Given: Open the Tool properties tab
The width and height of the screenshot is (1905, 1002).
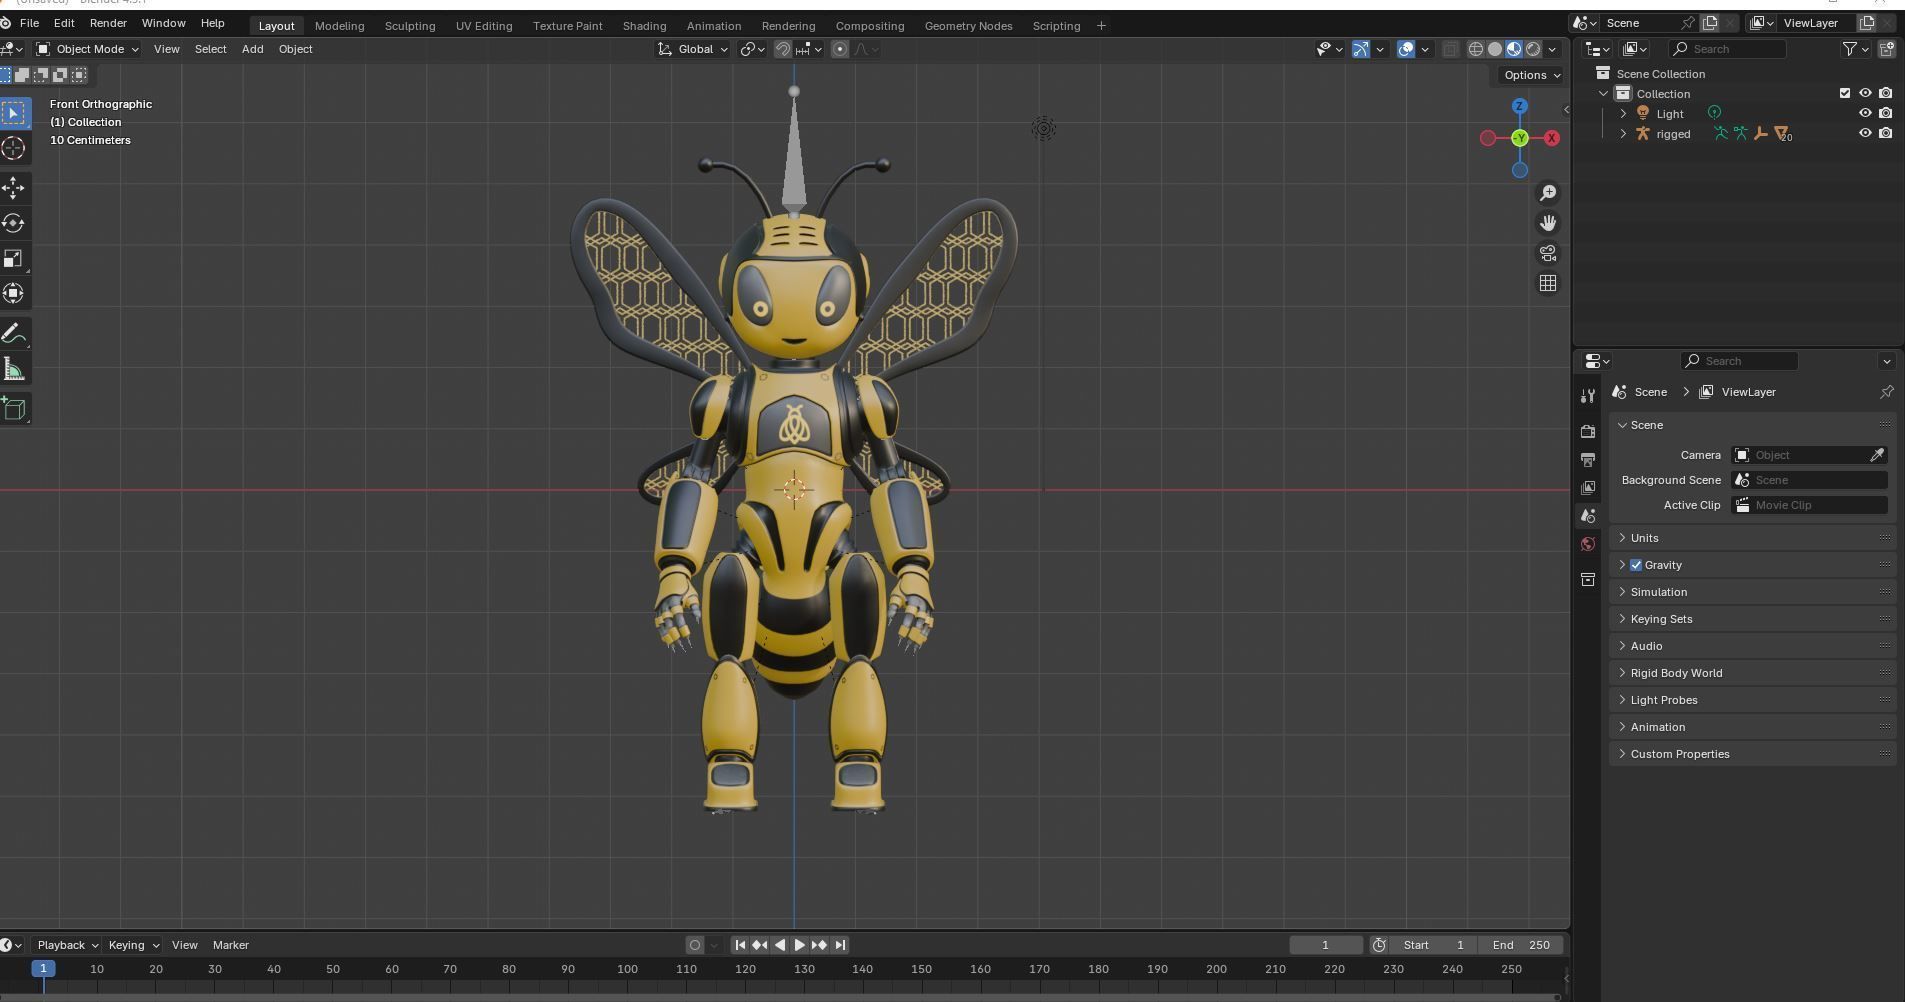Looking at the screenshot, I should (1588, 397).
